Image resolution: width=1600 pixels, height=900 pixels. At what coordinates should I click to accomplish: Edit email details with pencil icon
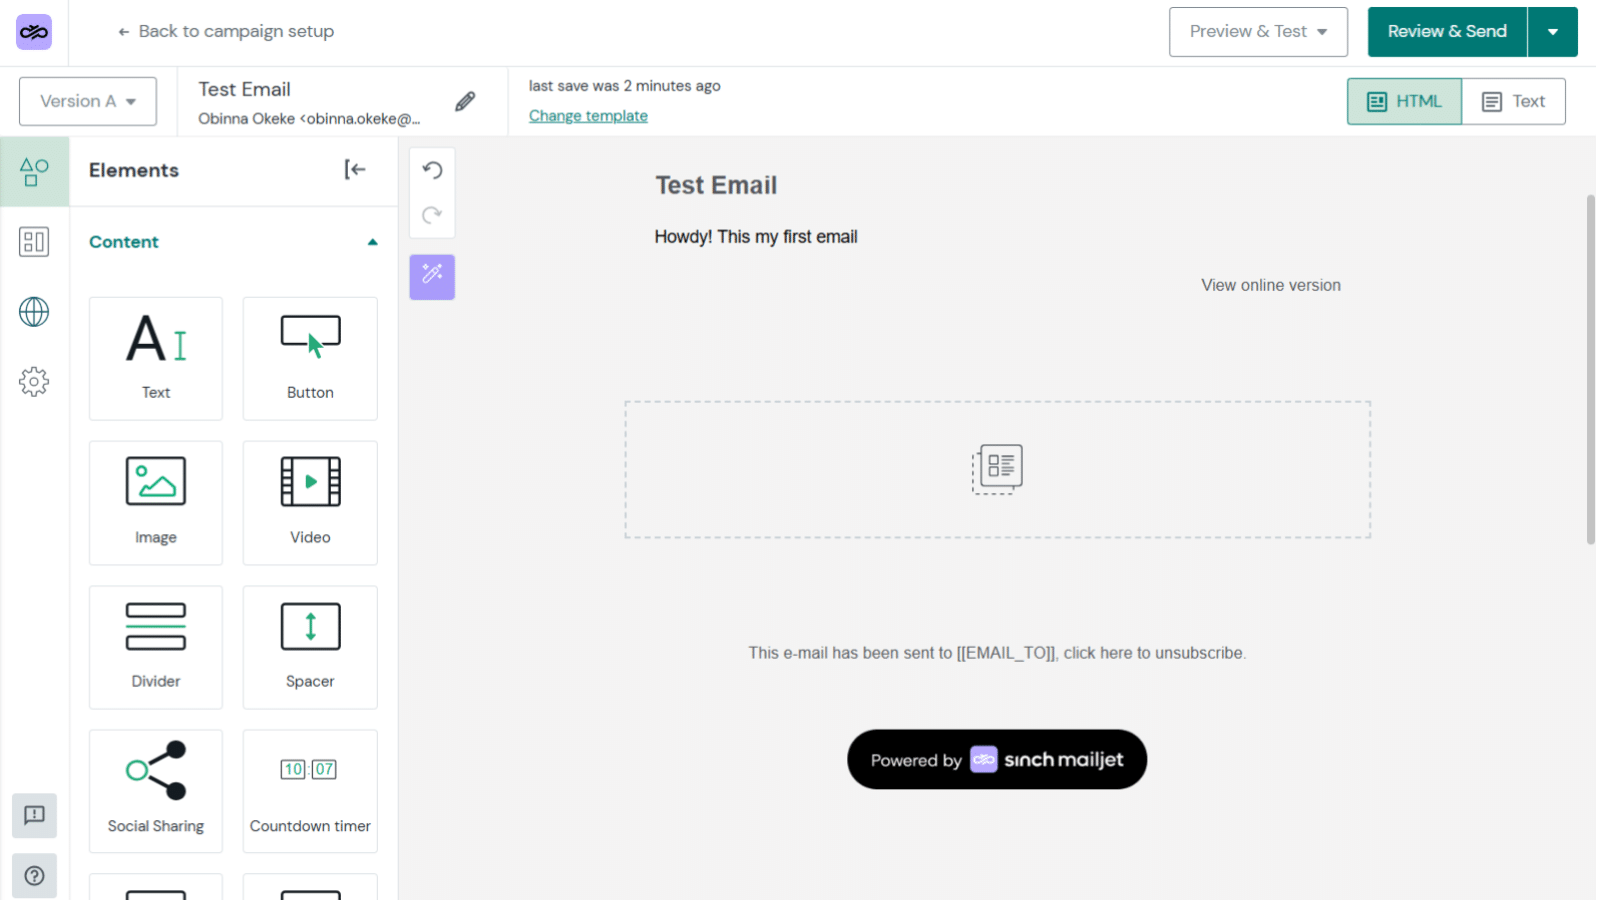pyautogui.click(x=465, y=101)
